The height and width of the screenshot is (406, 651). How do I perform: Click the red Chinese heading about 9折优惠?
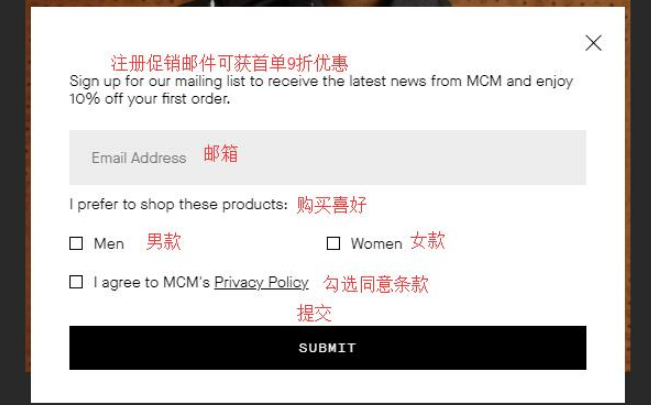pos(229,63)
